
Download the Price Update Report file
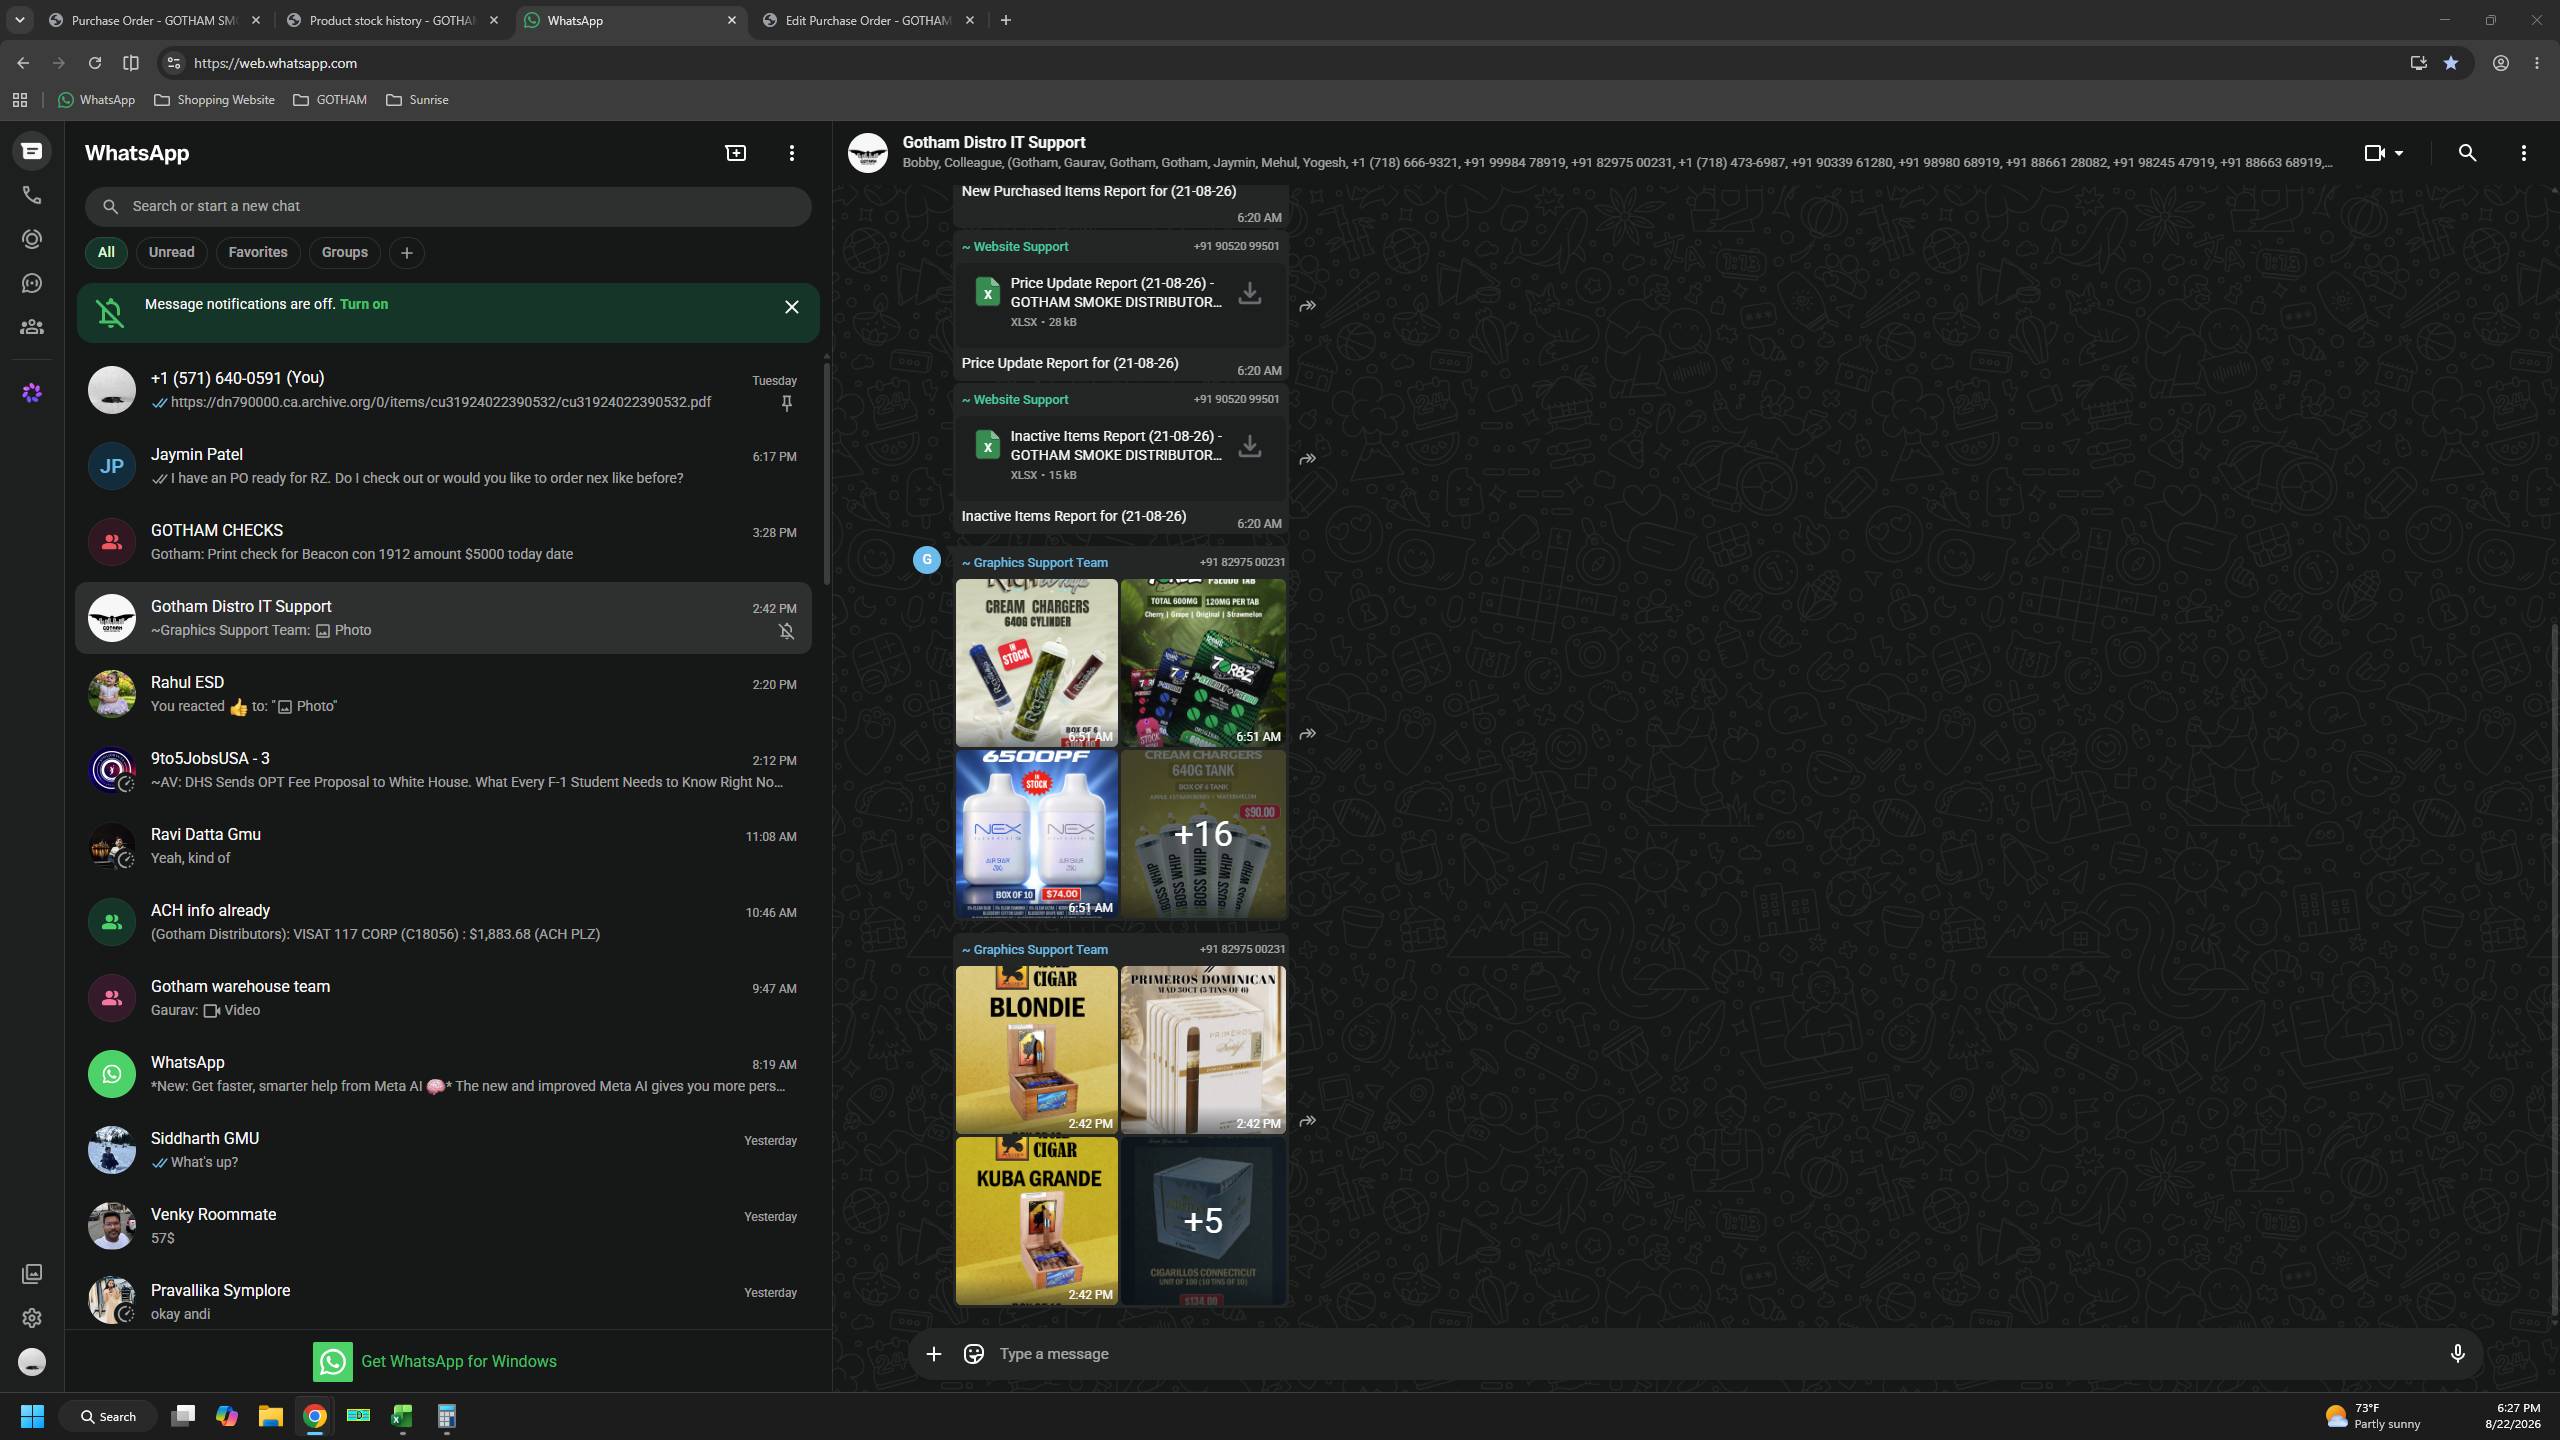tap(1249, 293)
